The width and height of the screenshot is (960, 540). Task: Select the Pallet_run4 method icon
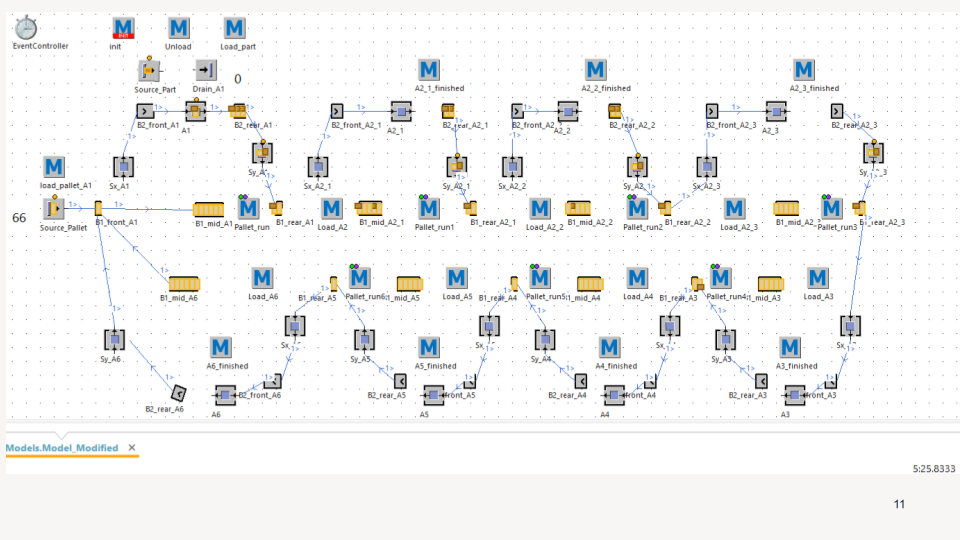[720, 278]
